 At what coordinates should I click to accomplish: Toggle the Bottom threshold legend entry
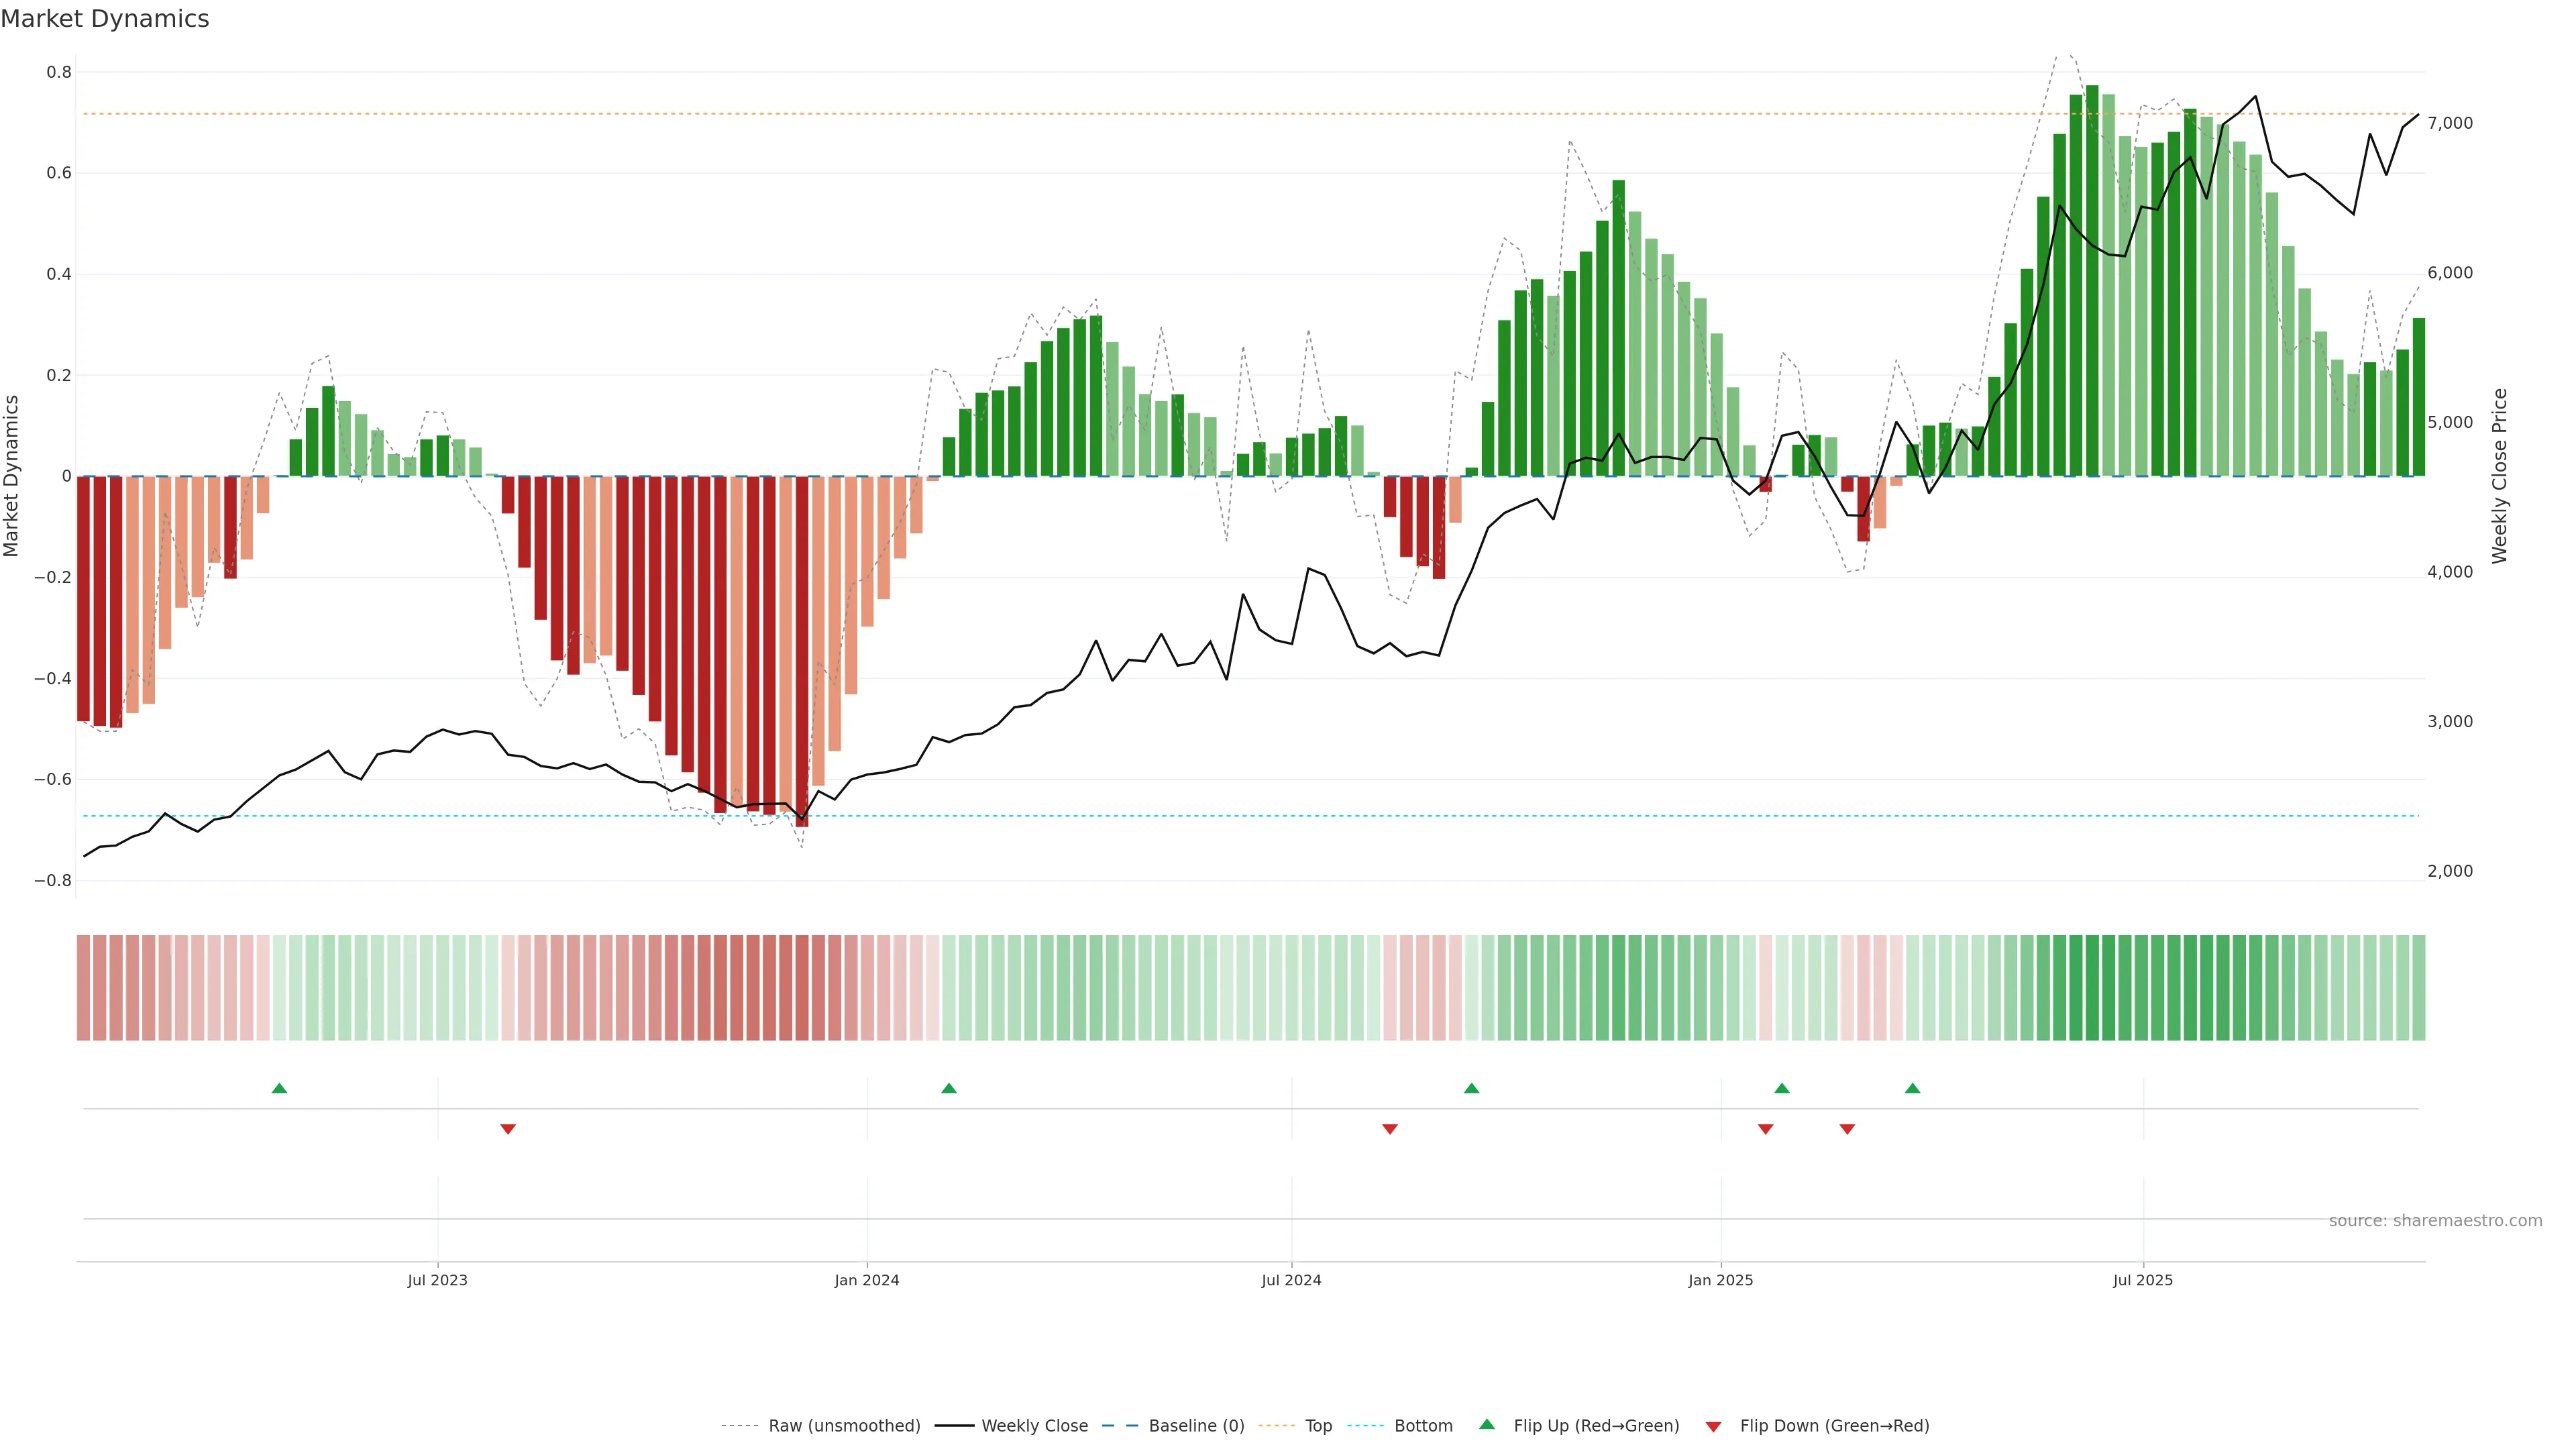1423,1426
